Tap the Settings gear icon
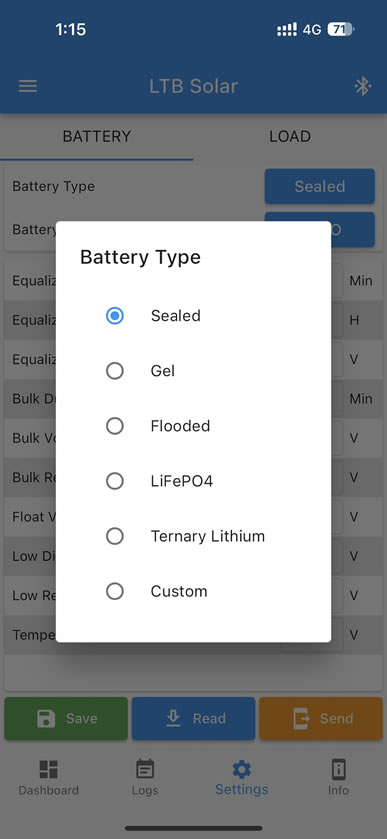387x839 pixels. point(241,769)
